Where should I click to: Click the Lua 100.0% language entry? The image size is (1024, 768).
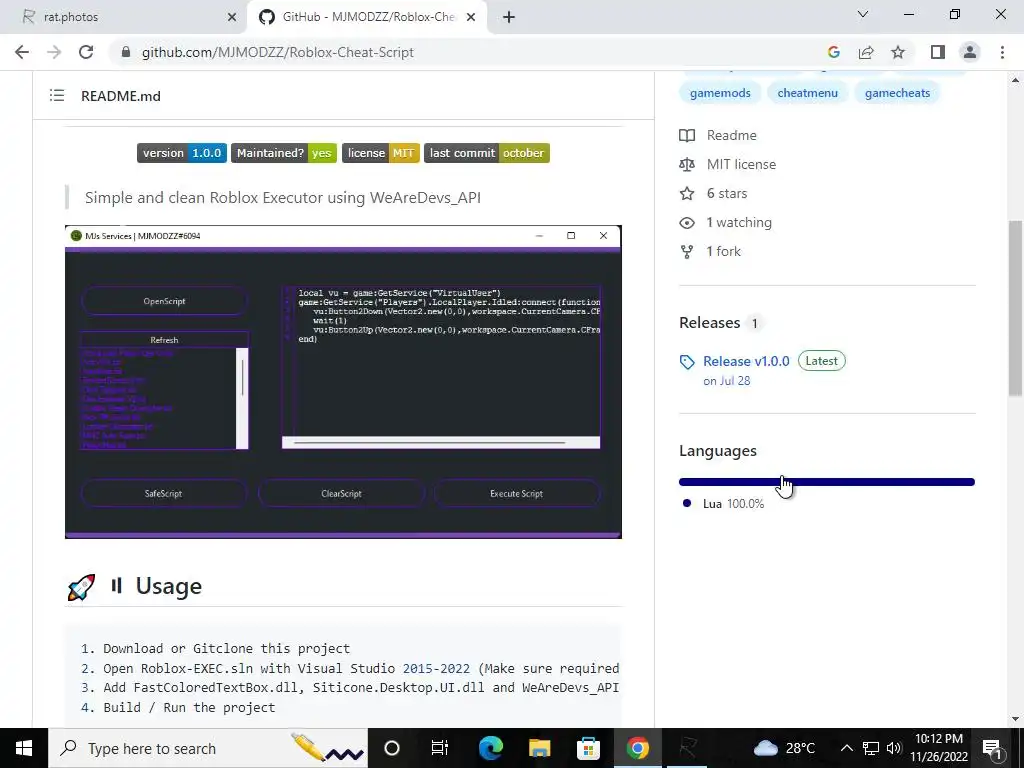pyautogui.click(x=733, y=504)
